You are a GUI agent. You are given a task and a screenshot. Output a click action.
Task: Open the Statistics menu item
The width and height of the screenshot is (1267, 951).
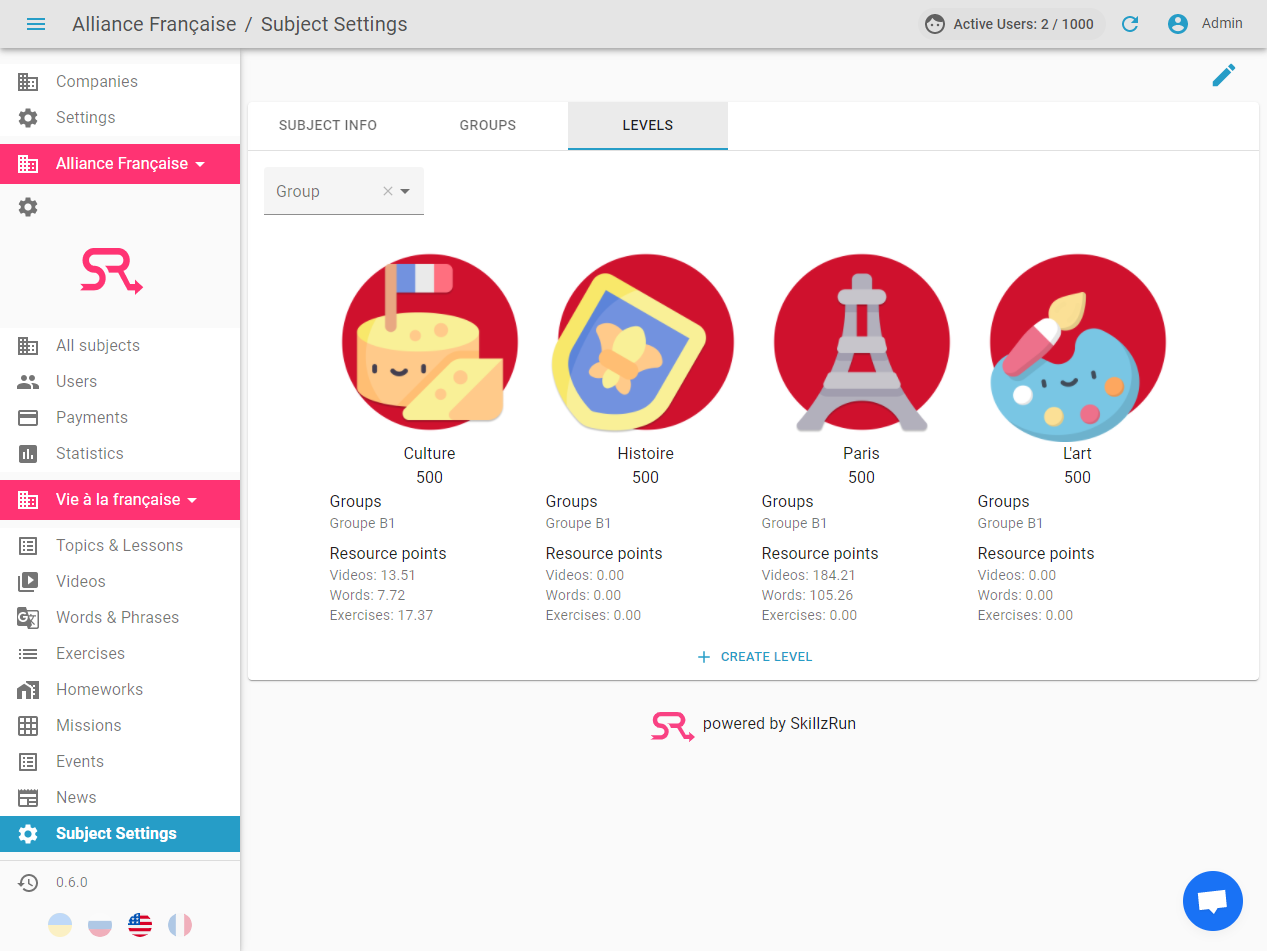pos(120,454)
